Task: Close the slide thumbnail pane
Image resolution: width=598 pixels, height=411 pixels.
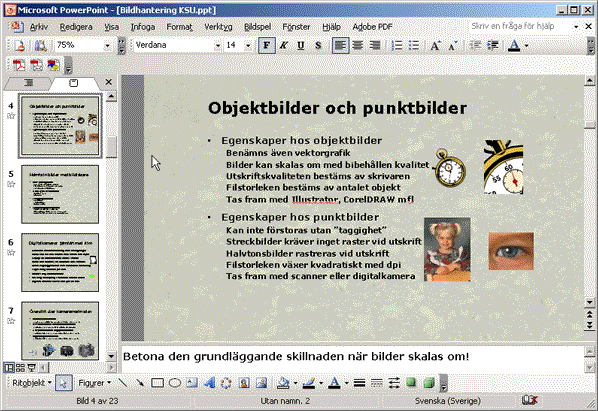Action: [108, 82]
